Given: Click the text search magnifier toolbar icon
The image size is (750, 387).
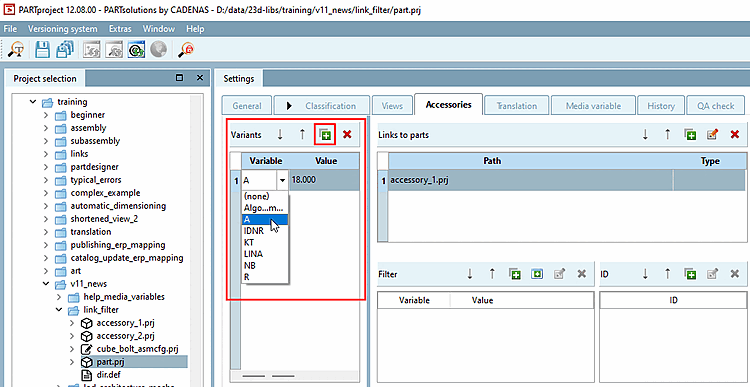Looking at the screenshot, I should point(17,49).
